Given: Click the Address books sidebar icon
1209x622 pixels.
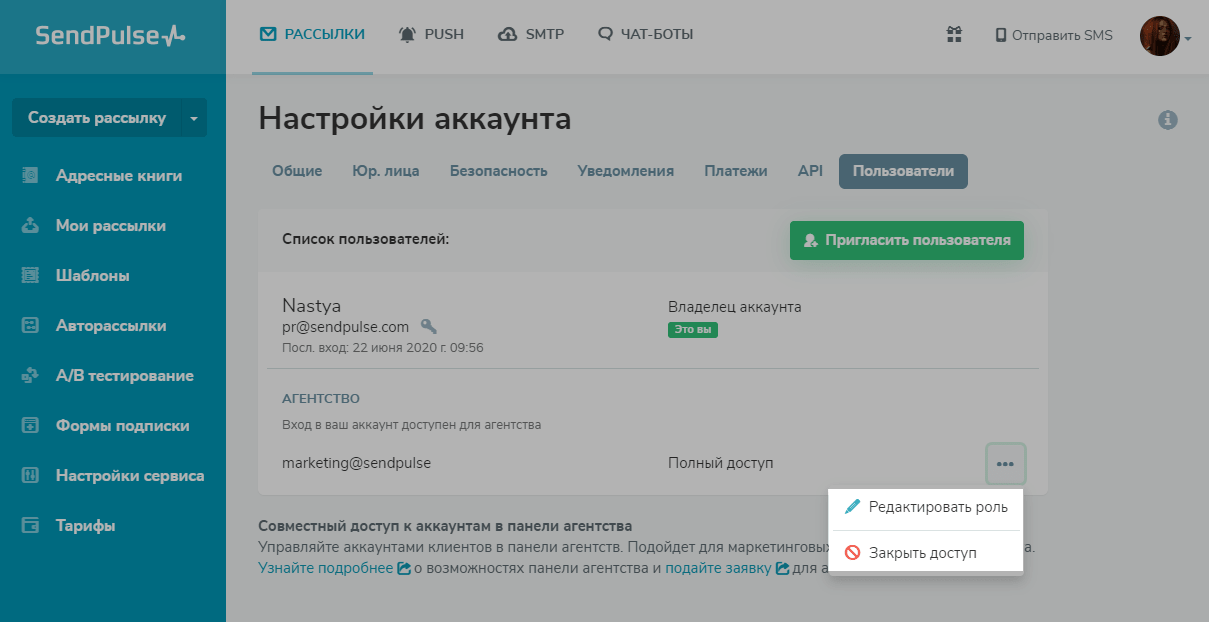Looking at the screenshot, I should tap(30, 176).
